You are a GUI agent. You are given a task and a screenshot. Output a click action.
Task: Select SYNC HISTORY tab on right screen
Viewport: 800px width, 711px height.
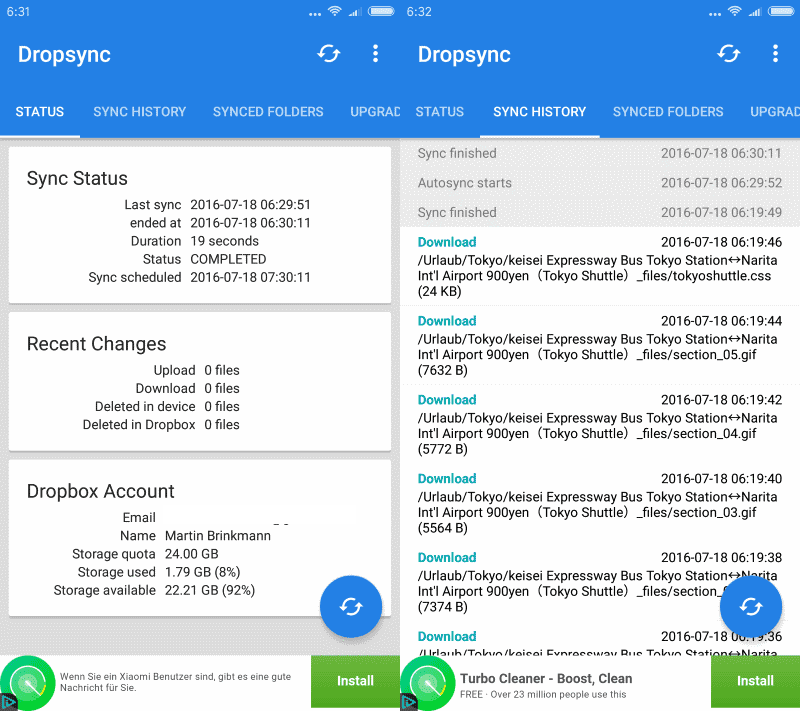click(x=539, y=112)
